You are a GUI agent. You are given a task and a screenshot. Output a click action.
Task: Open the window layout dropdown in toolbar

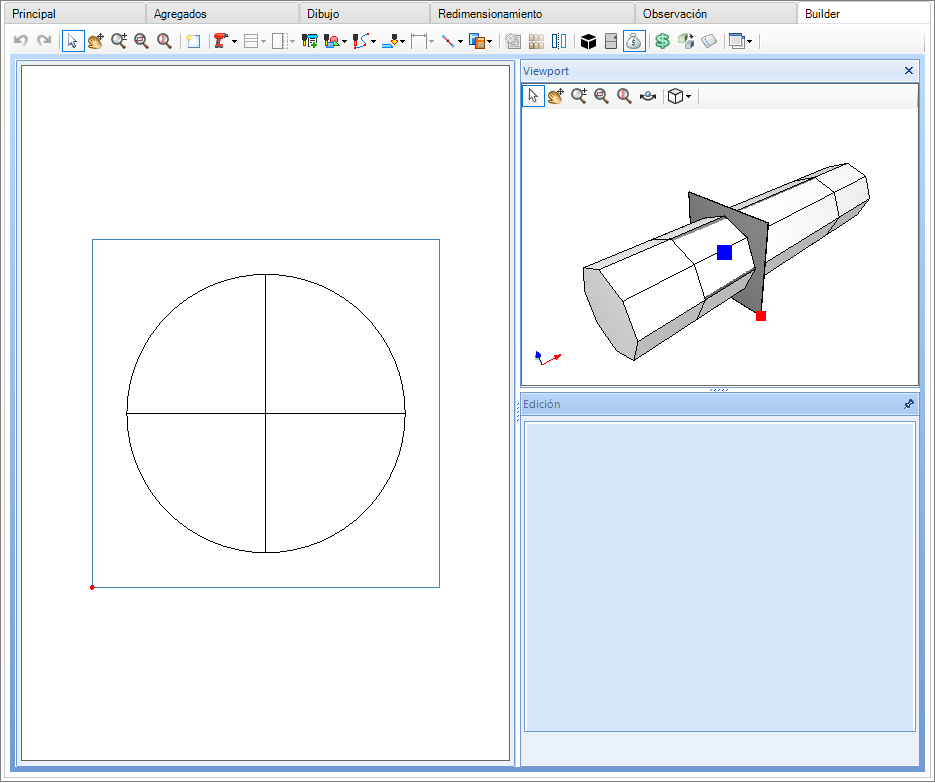click(x=749, y=42)
